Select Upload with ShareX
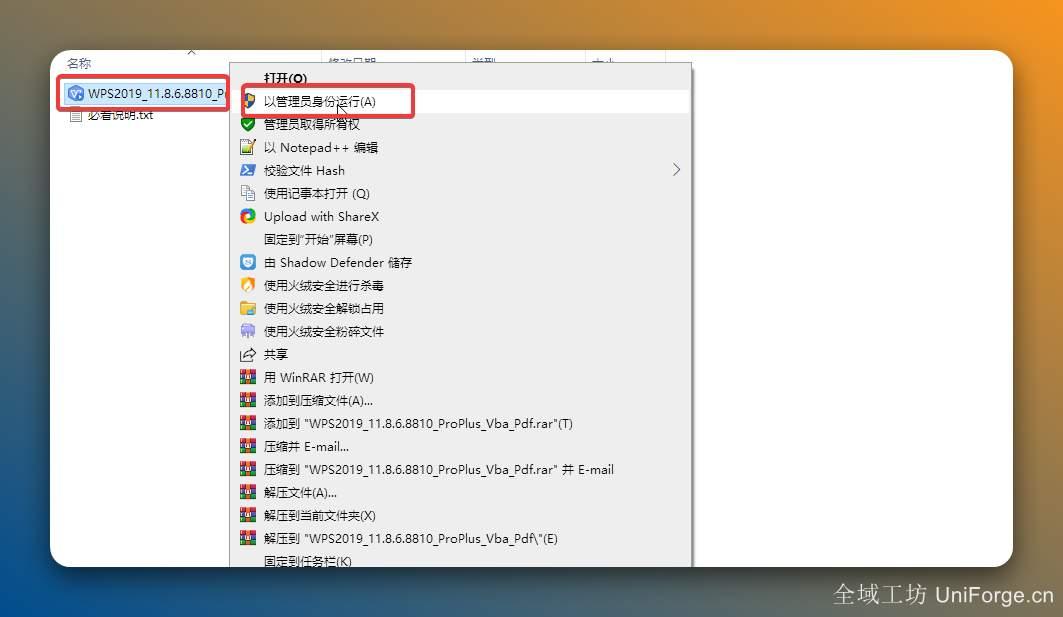The image size is (1063, 617). 321,216
